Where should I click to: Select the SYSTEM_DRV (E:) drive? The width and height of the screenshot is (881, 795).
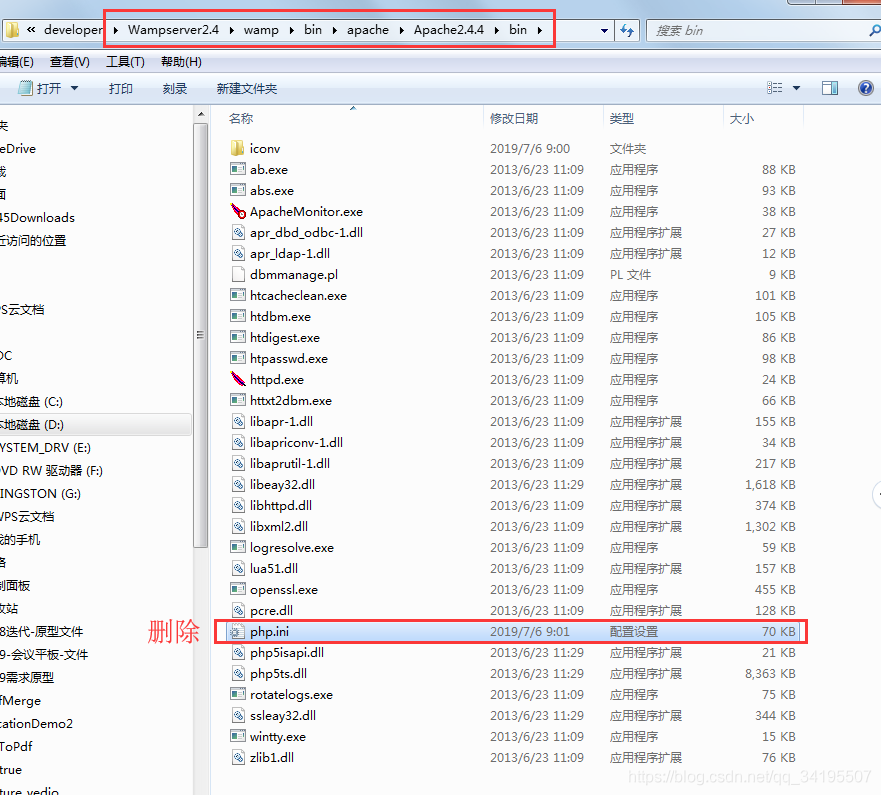46,448
